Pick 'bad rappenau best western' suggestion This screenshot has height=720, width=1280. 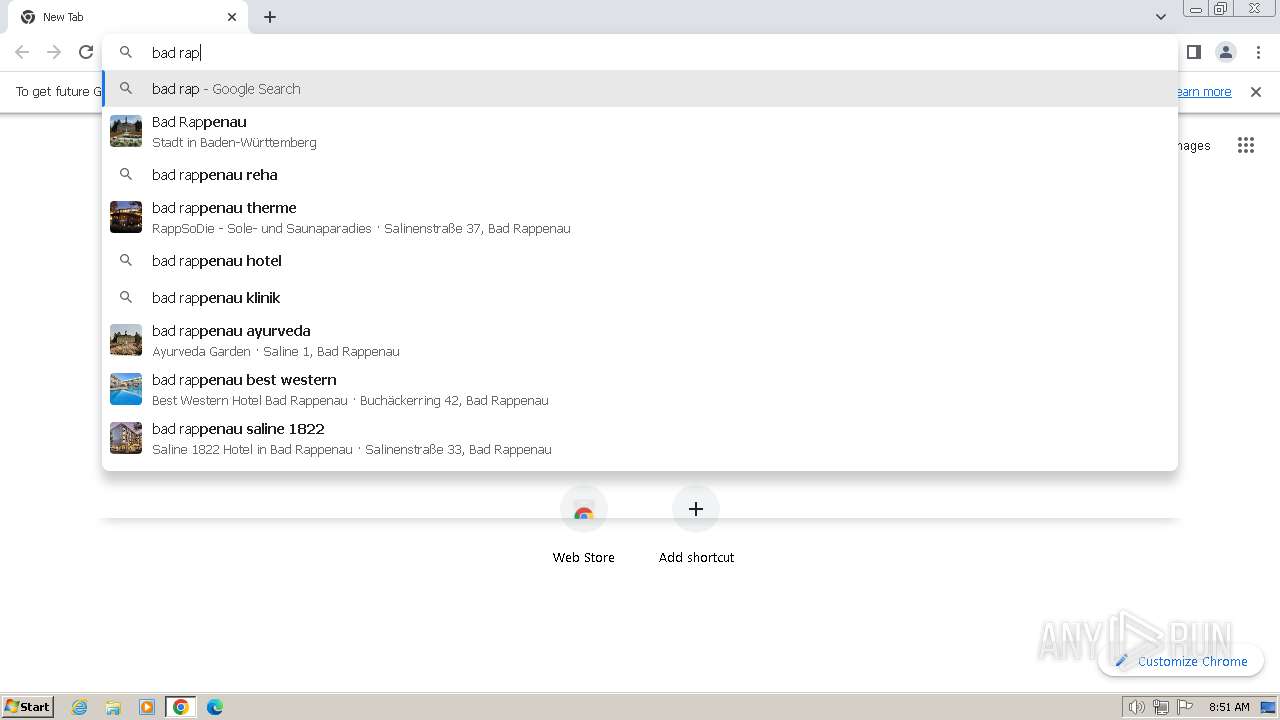pyautogui.click(x=640, y=389)
